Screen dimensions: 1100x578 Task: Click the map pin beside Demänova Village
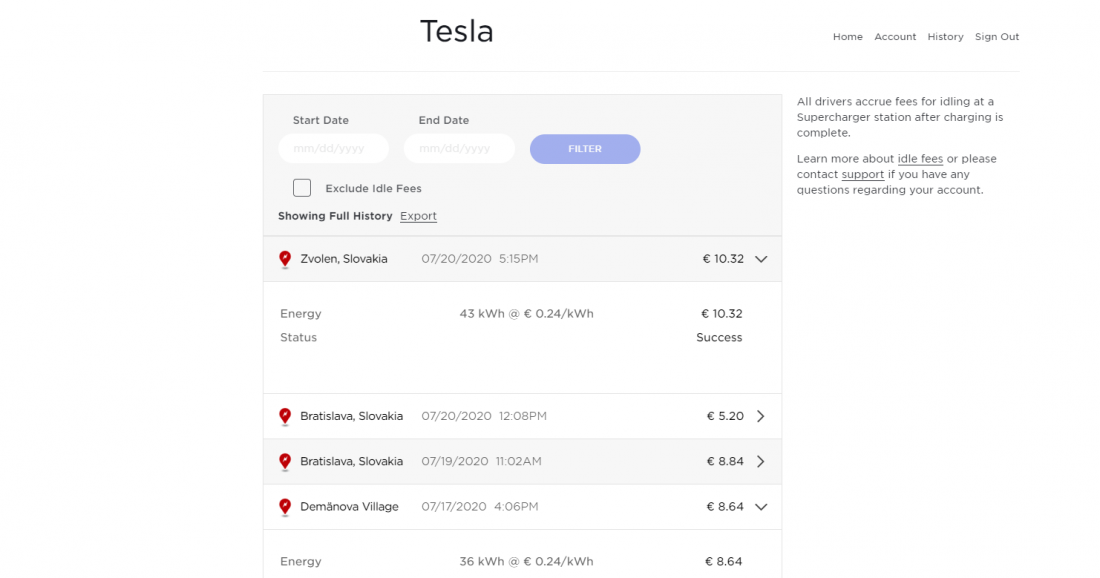(x=285, y=507)
